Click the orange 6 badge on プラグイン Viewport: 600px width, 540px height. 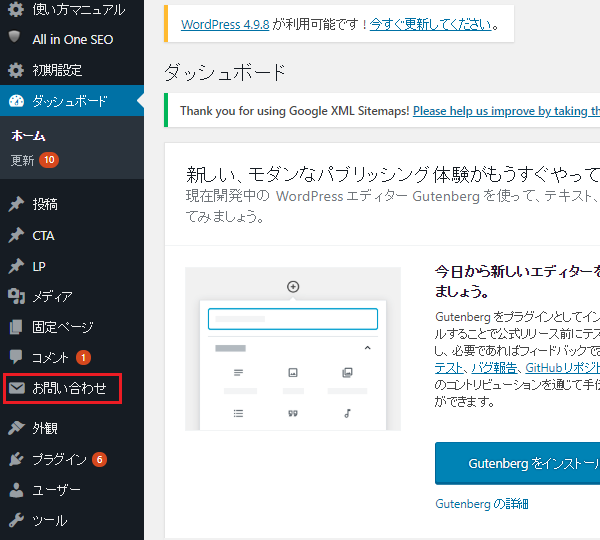tap(99, 459)
